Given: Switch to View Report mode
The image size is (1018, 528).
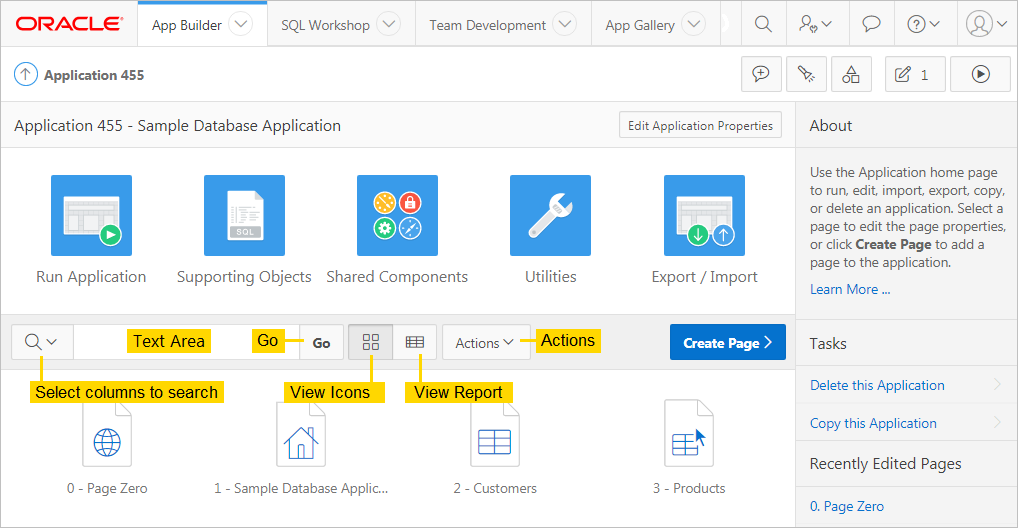Looking at the screenshot, I should click(x=415, y=342).
